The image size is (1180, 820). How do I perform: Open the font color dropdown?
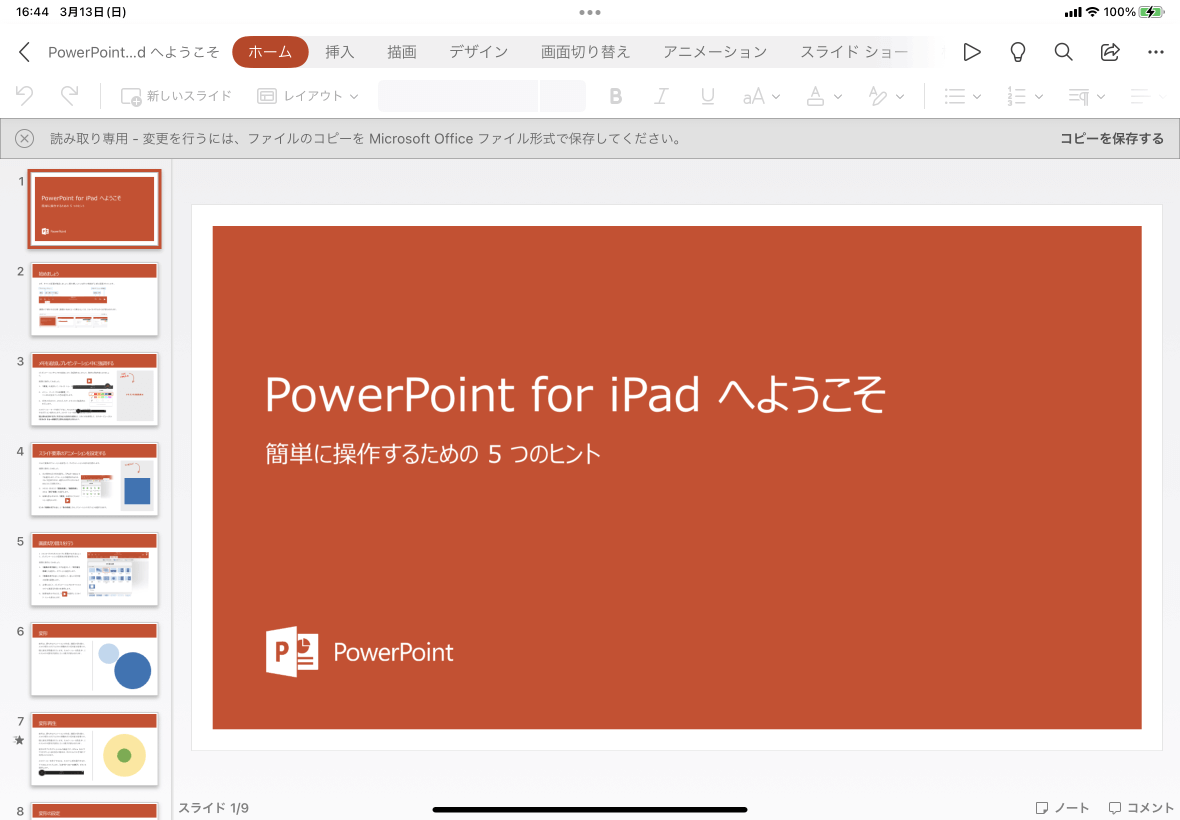pos(824,96)
